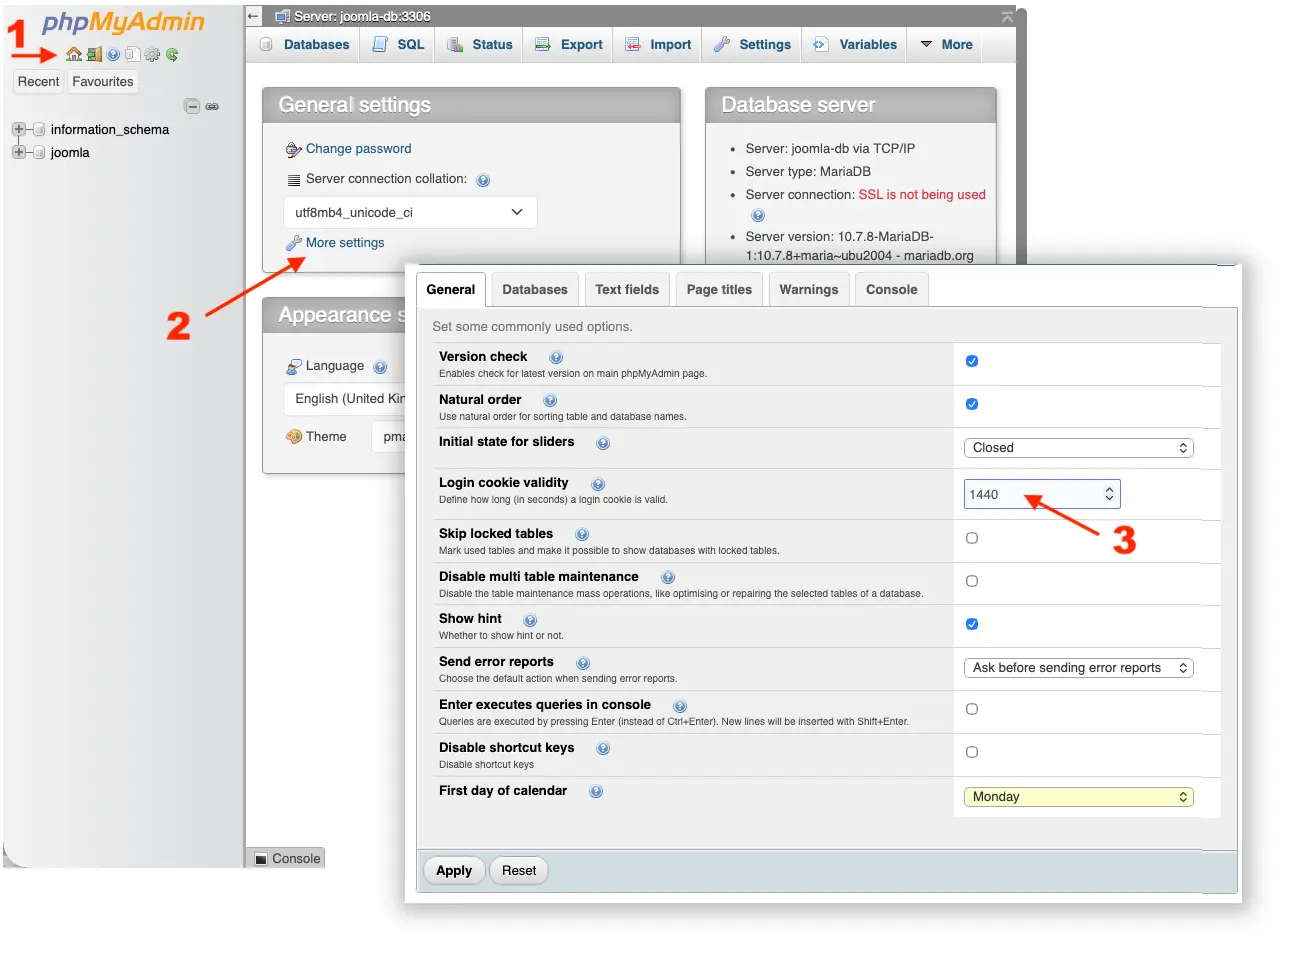This screenshot has height=953, width=1292.
Task: Open the Status tab
Action: pos(480,44)
